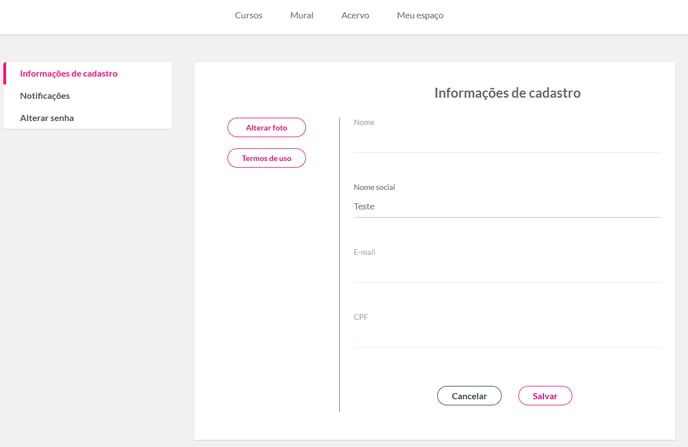Save the form with Salvar
Viewport: 688px width, 447px height.
pyautogui.click(x=545, y=396)
